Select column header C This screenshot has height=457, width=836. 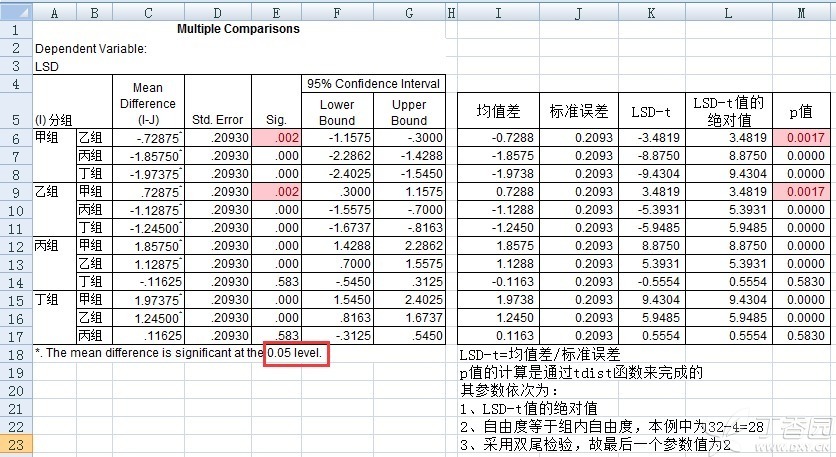pyautogui.click(x=148, y=12)
